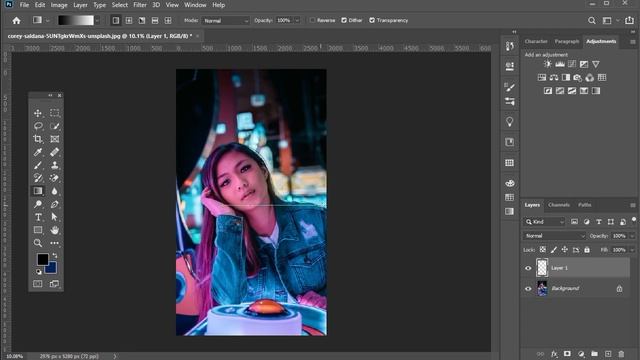Image resolution: width=640 pixels, height=360 pixels.
Task: Switch to the Character tab
Action: tap(536, 41)
